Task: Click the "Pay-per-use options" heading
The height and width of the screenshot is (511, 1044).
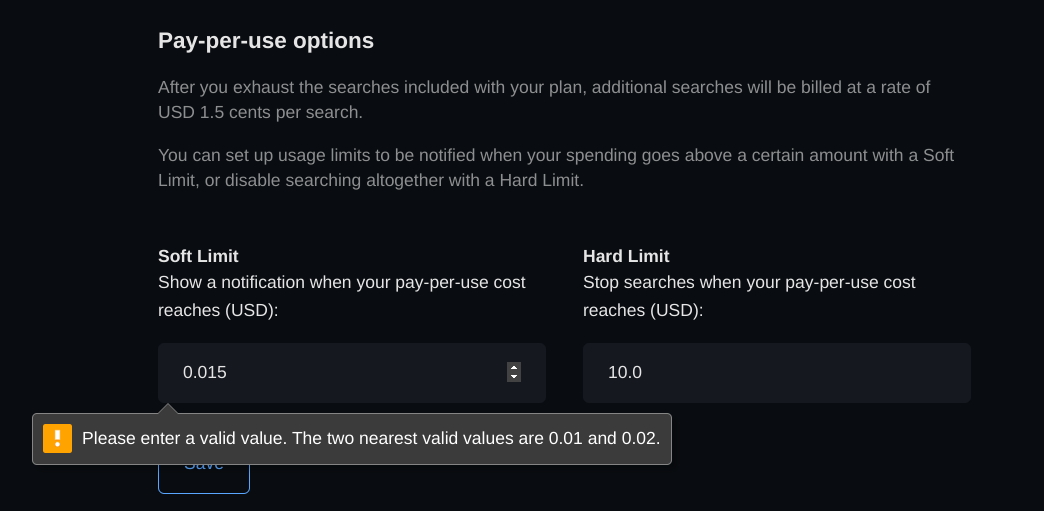Action: [x=266, y=41]
